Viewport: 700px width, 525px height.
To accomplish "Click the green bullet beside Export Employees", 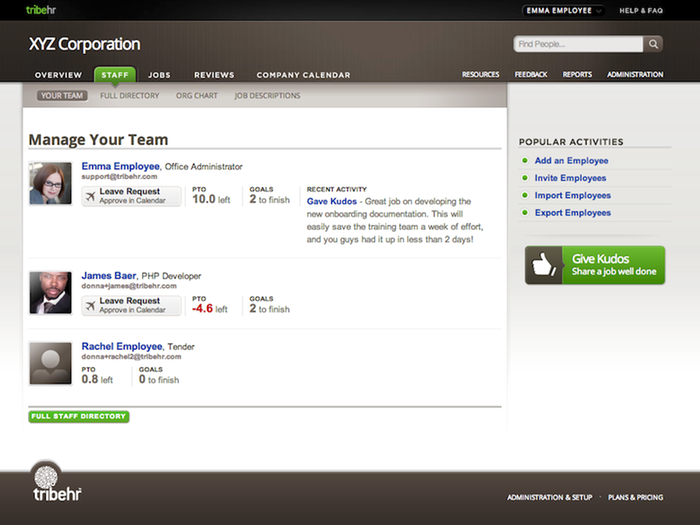I will point(525,212).
